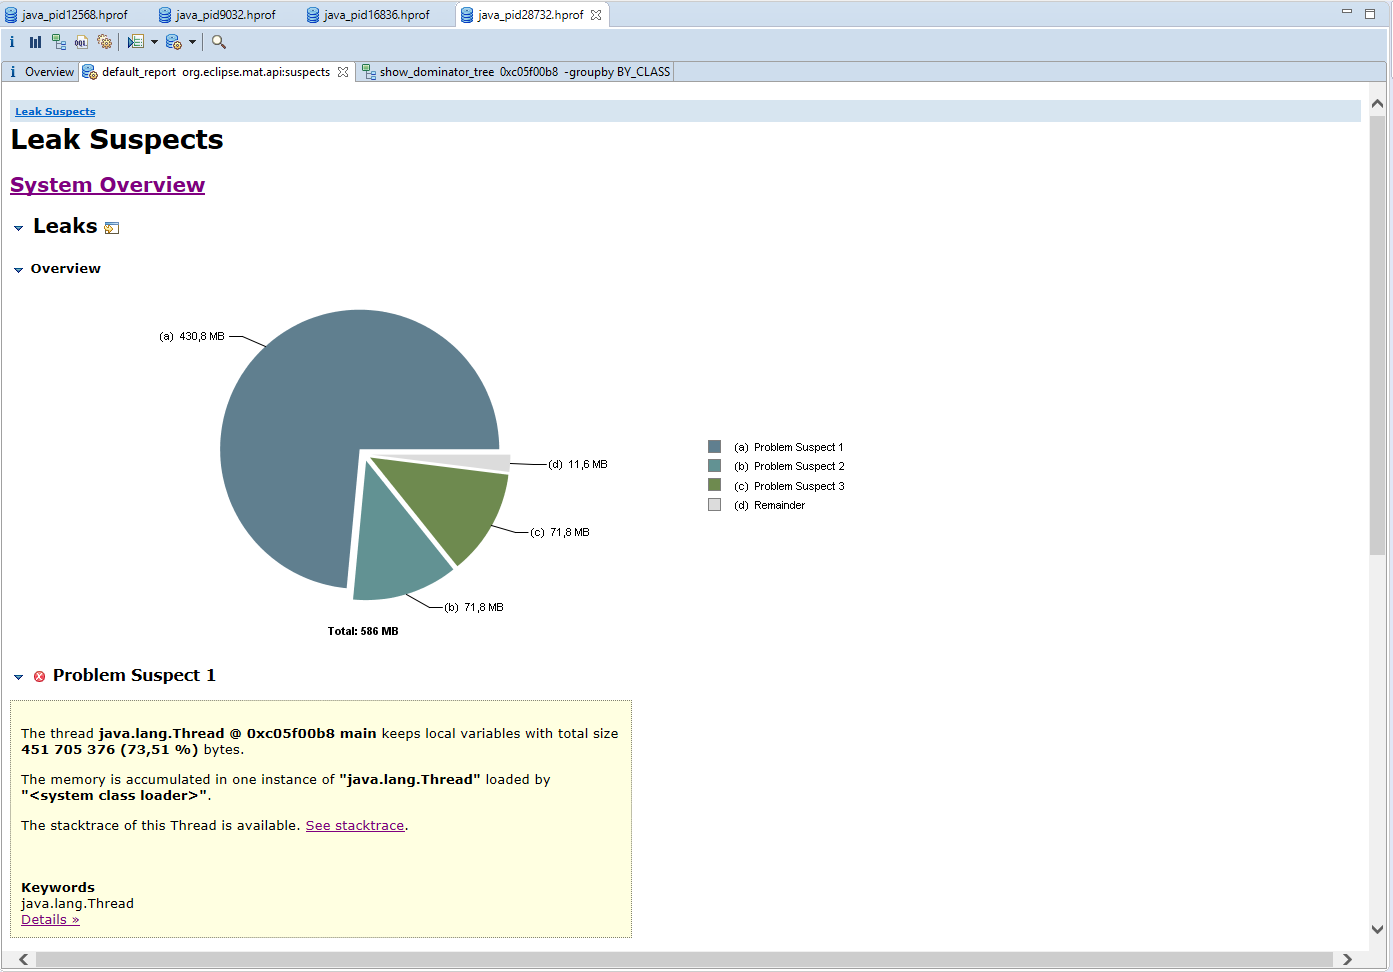Screen dimensions: 1393x972
Task: Switch to java_pid12568.hprof tab
Action: pyautogui.click(x=66, y=15)
